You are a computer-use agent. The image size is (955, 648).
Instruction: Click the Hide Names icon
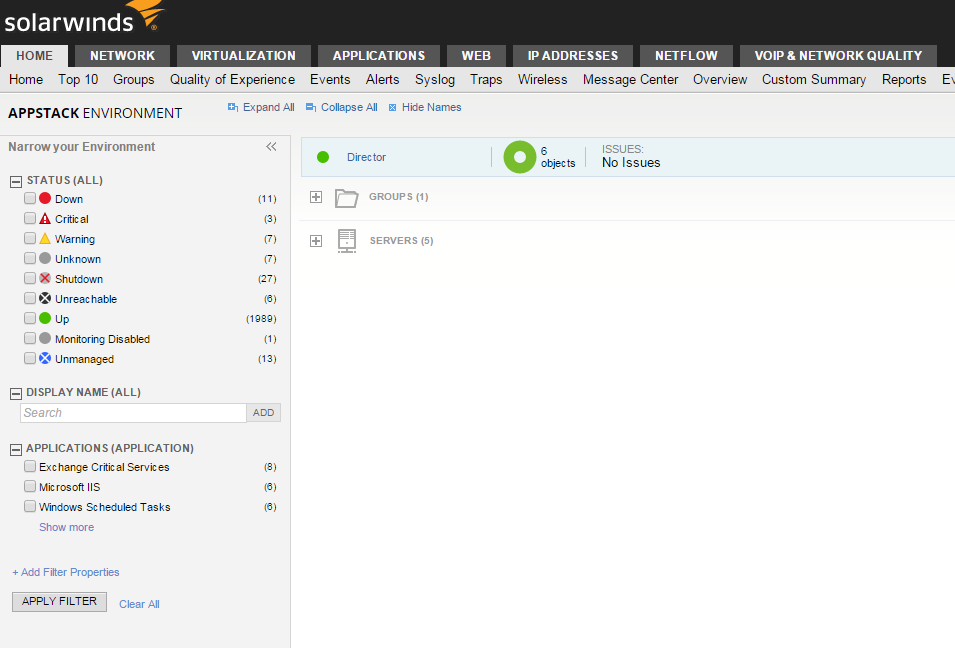click(x=392, y=108)
